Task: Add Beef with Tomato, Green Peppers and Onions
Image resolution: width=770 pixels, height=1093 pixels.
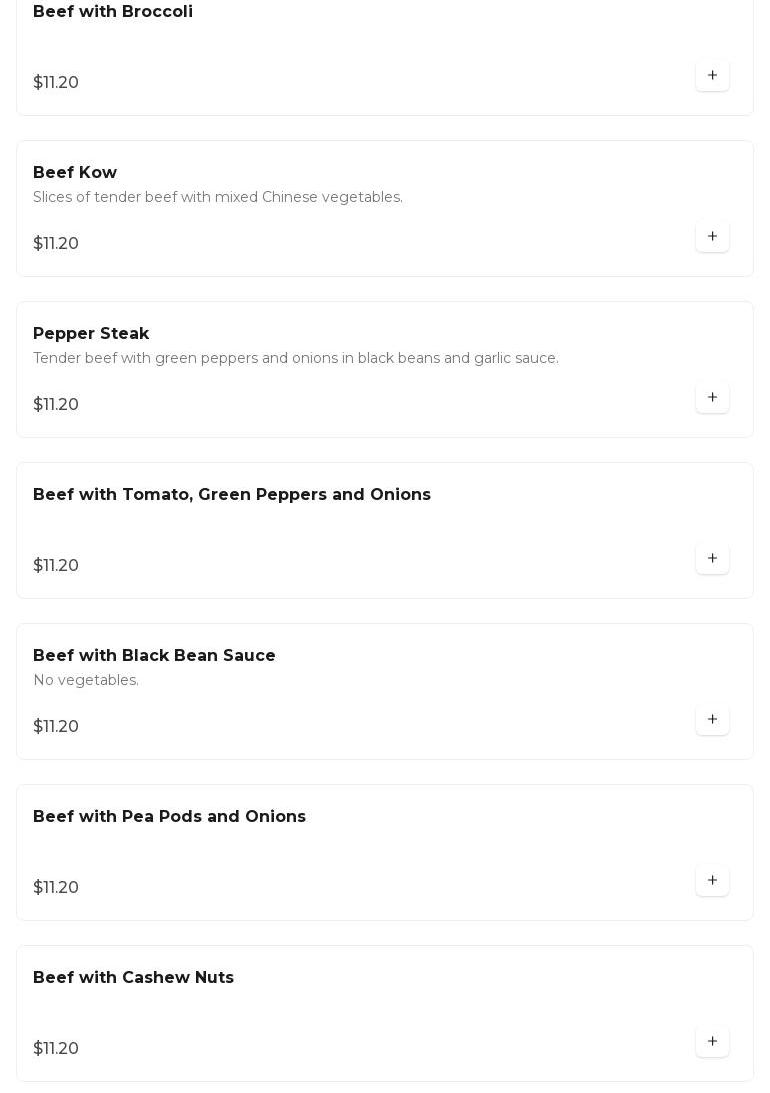Action: (712, 559)
